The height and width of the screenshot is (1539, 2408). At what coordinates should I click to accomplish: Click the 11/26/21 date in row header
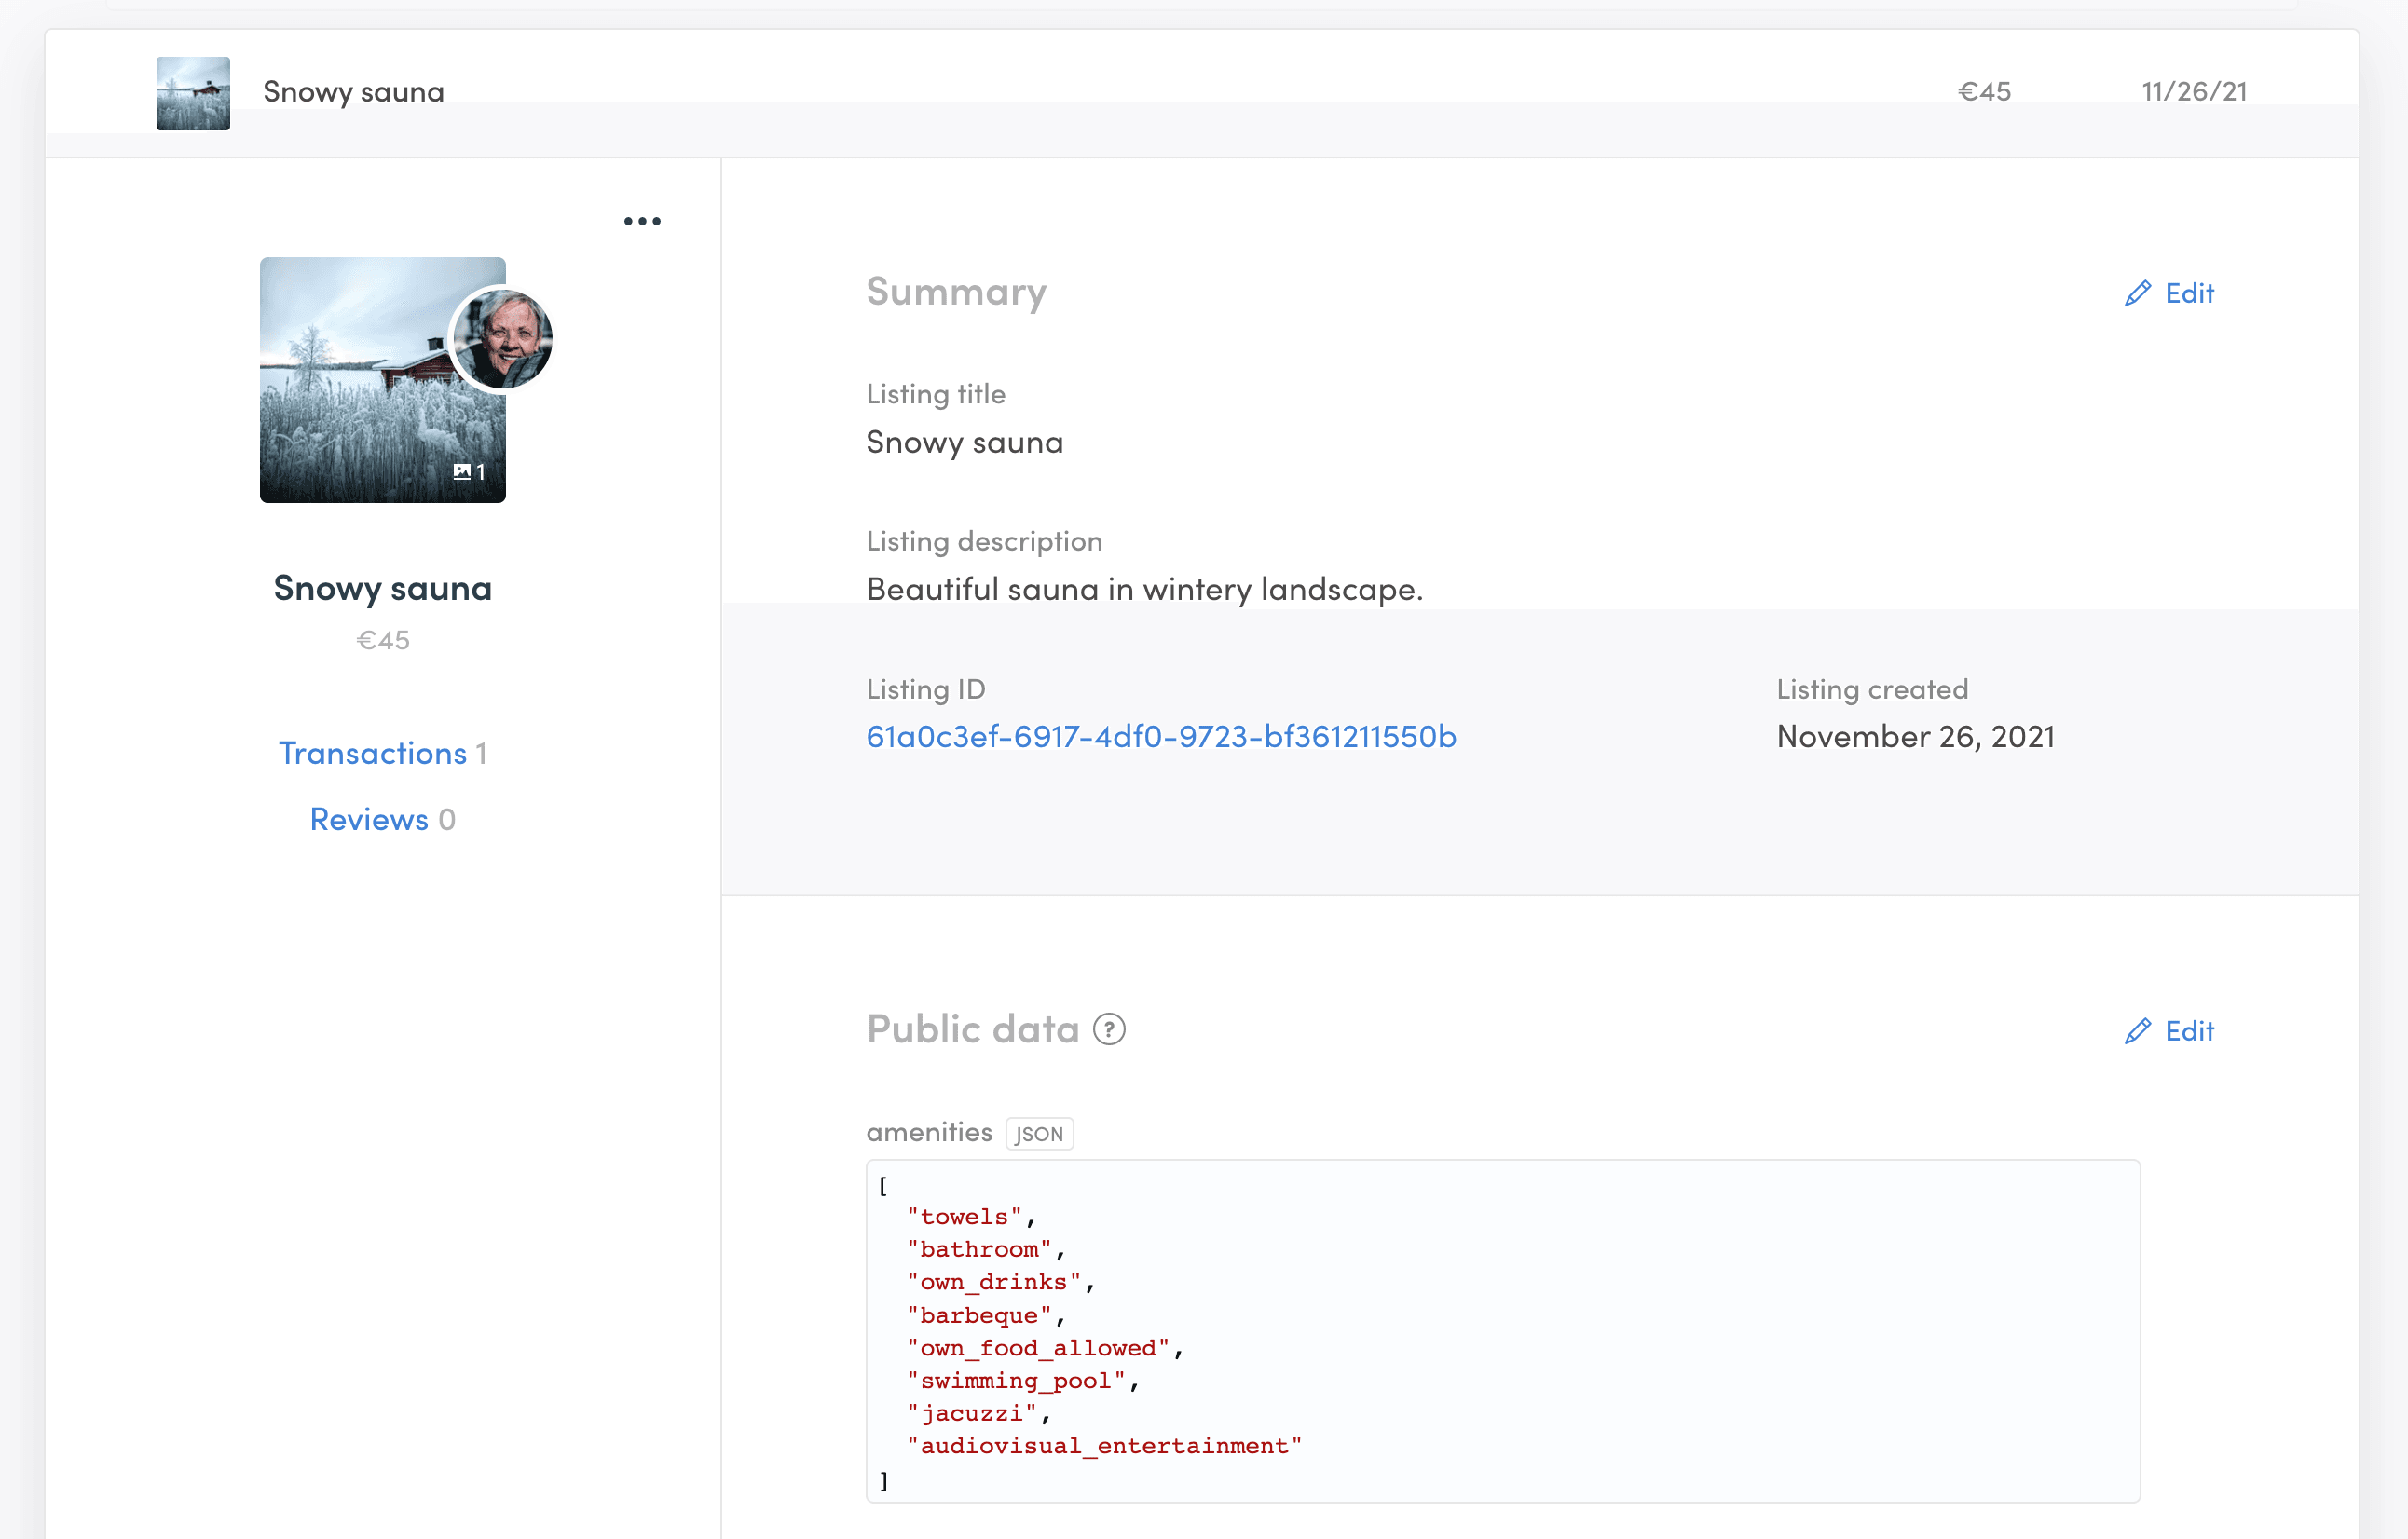pyautogui.click(x=2194, y=92)
